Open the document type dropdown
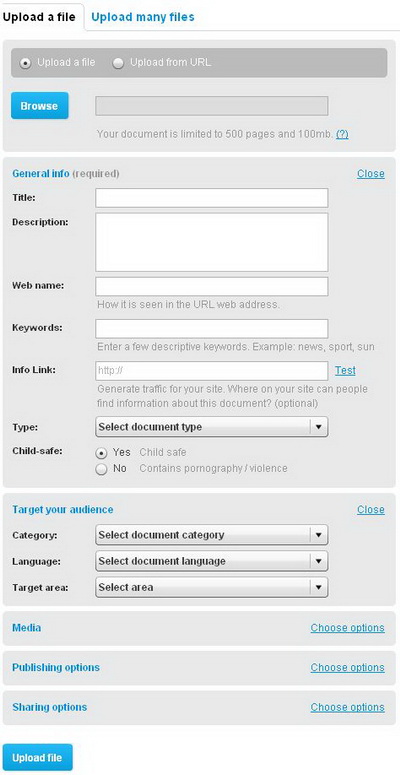The width and height of the screenshot is (400, 775). tap(212, 427)
